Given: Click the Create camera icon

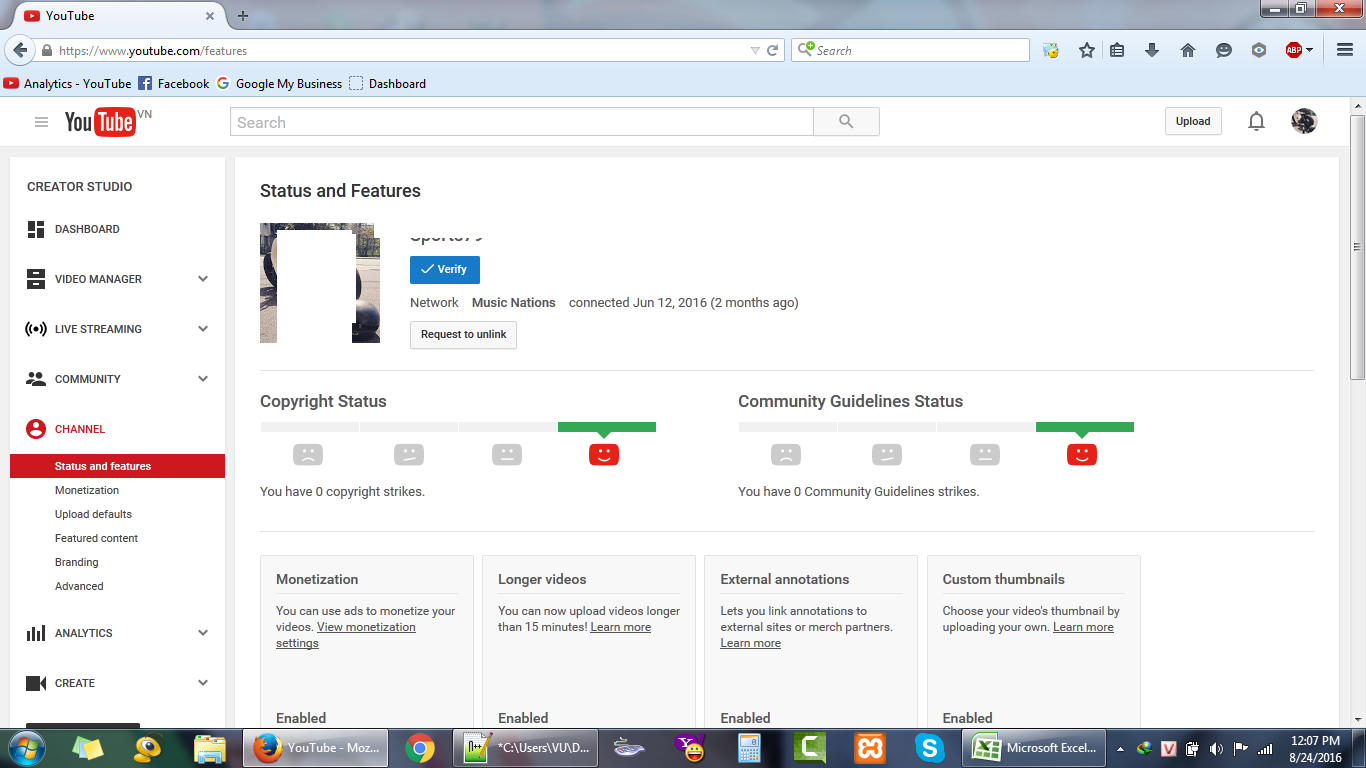Looking at the screenshot, I should [36, 683].
